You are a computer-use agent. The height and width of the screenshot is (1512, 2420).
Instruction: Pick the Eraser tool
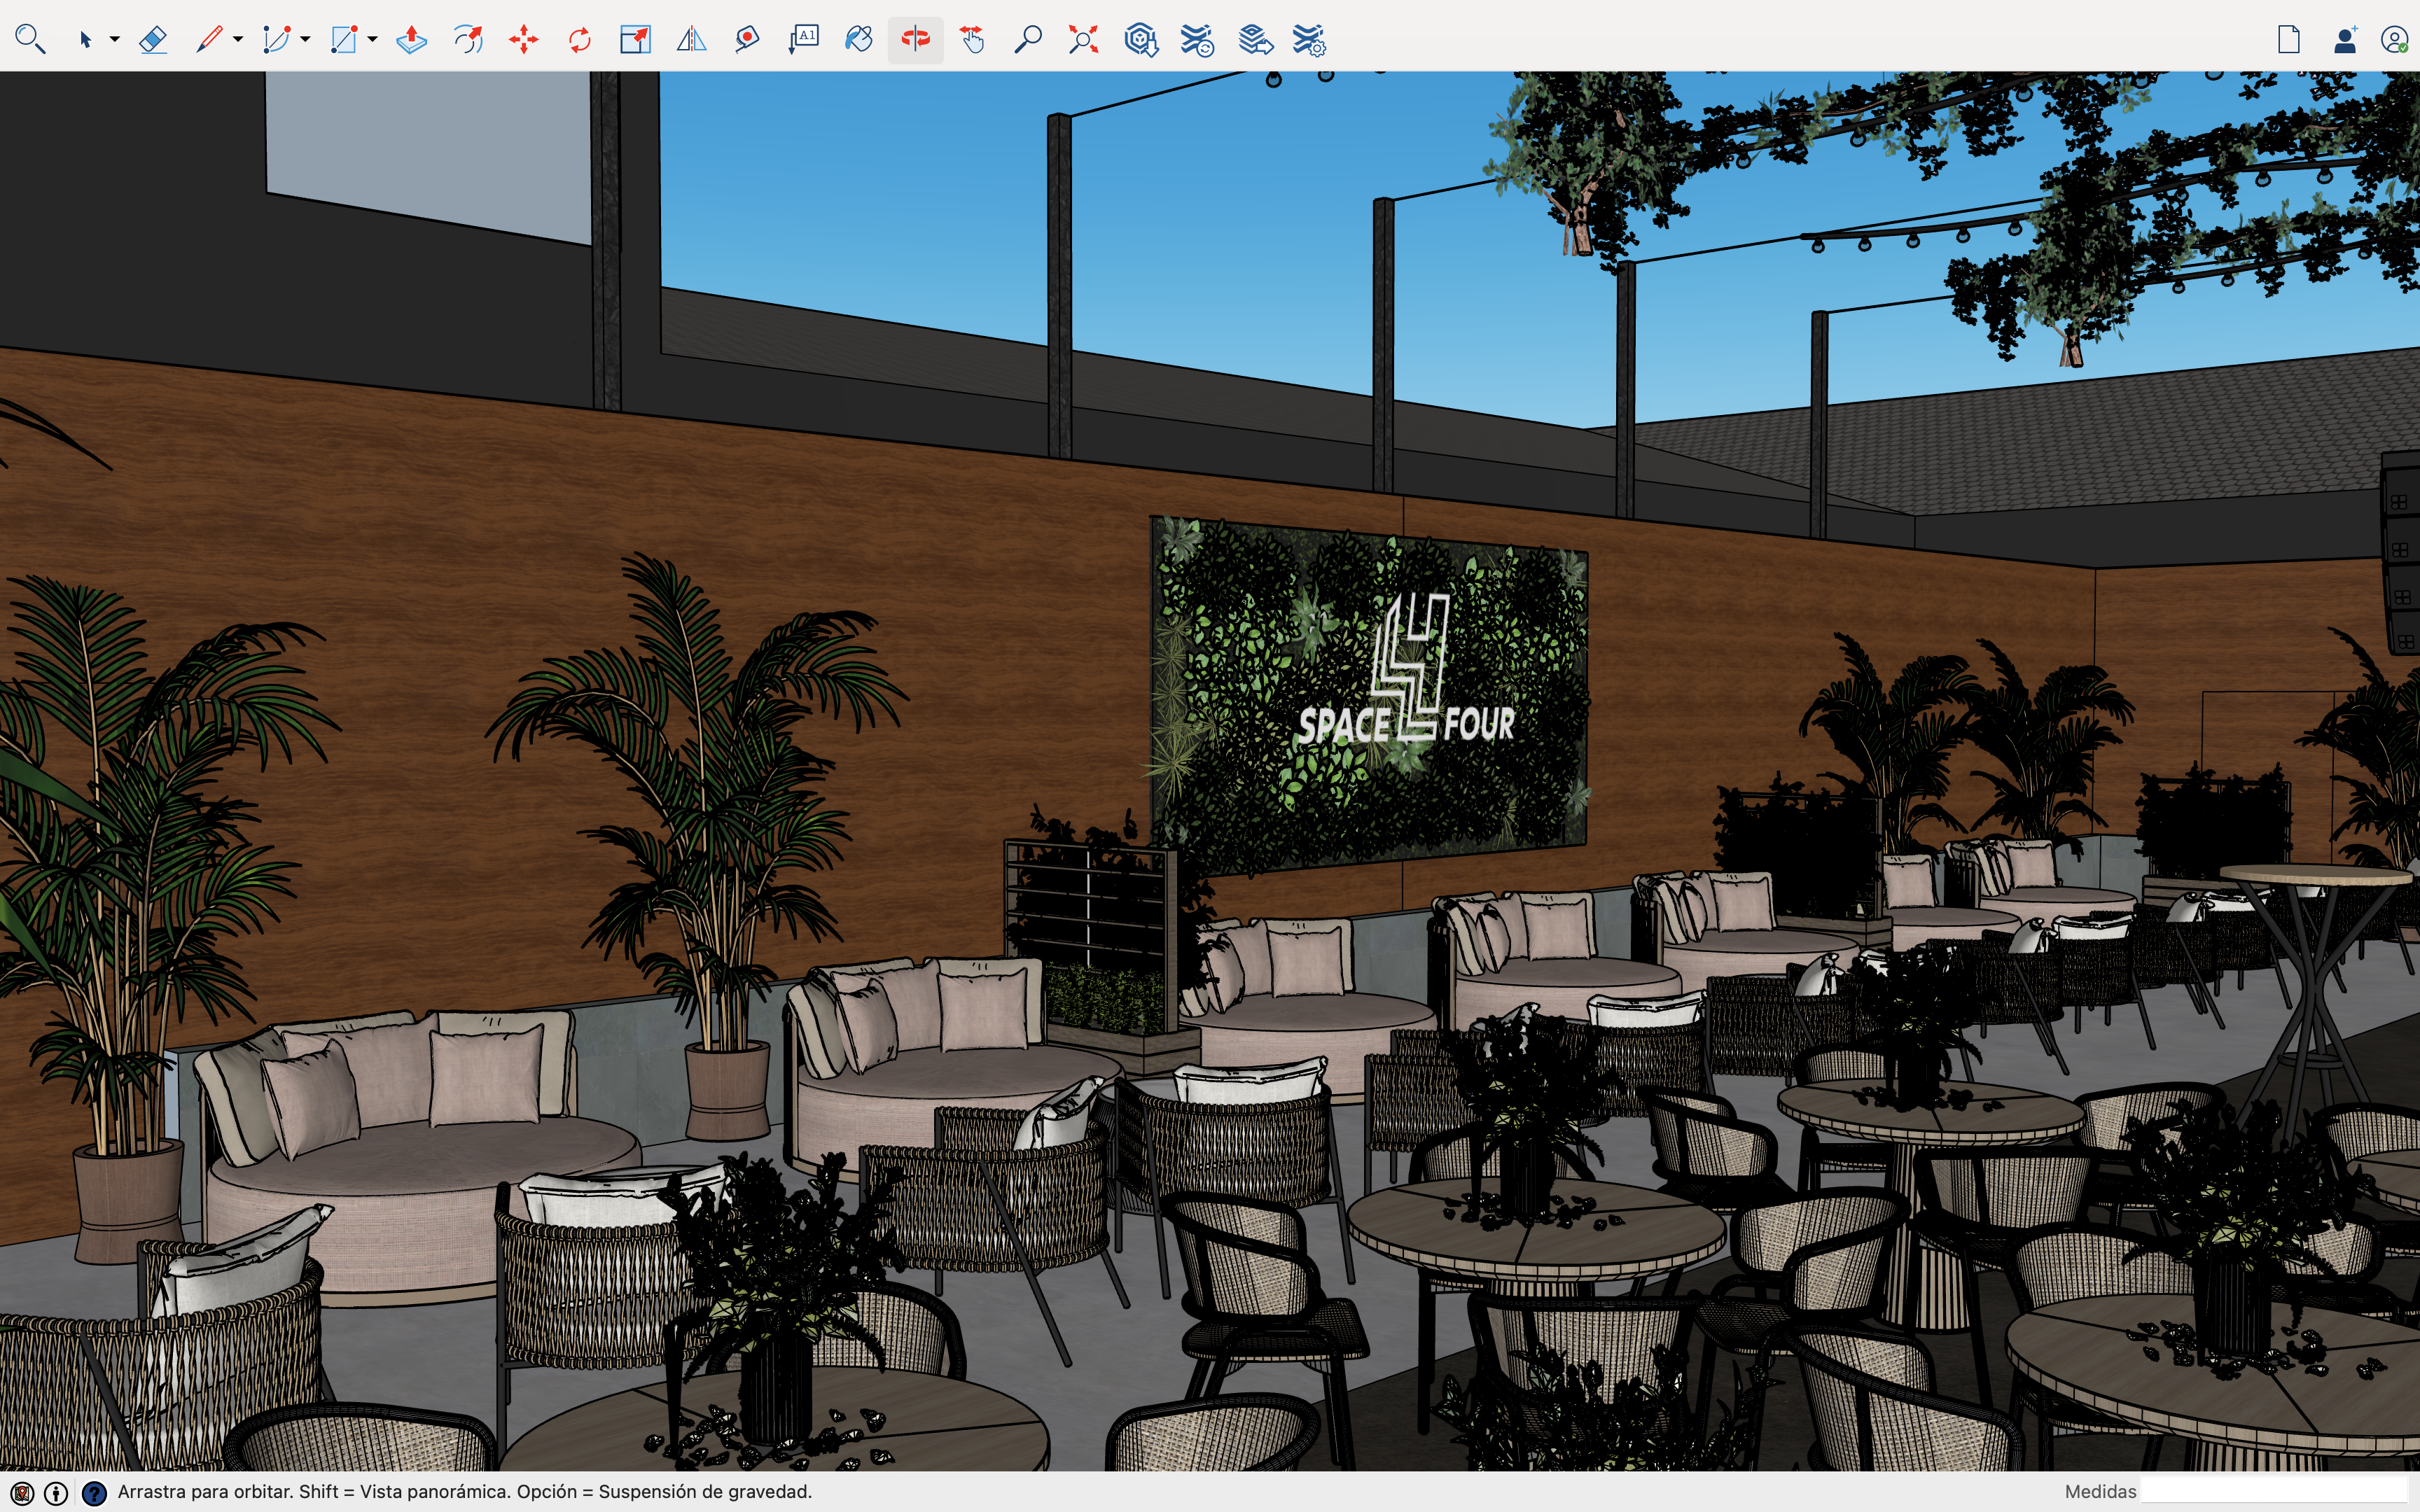pos(152,40)
